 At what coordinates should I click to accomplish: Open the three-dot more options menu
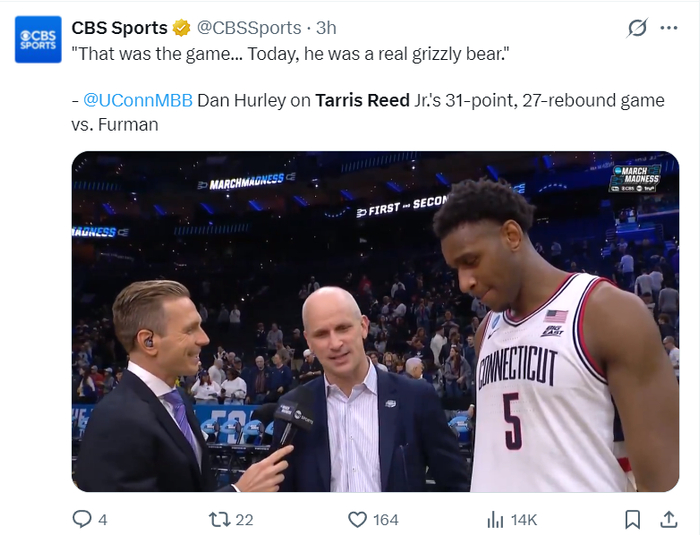(x=669, y=28)
